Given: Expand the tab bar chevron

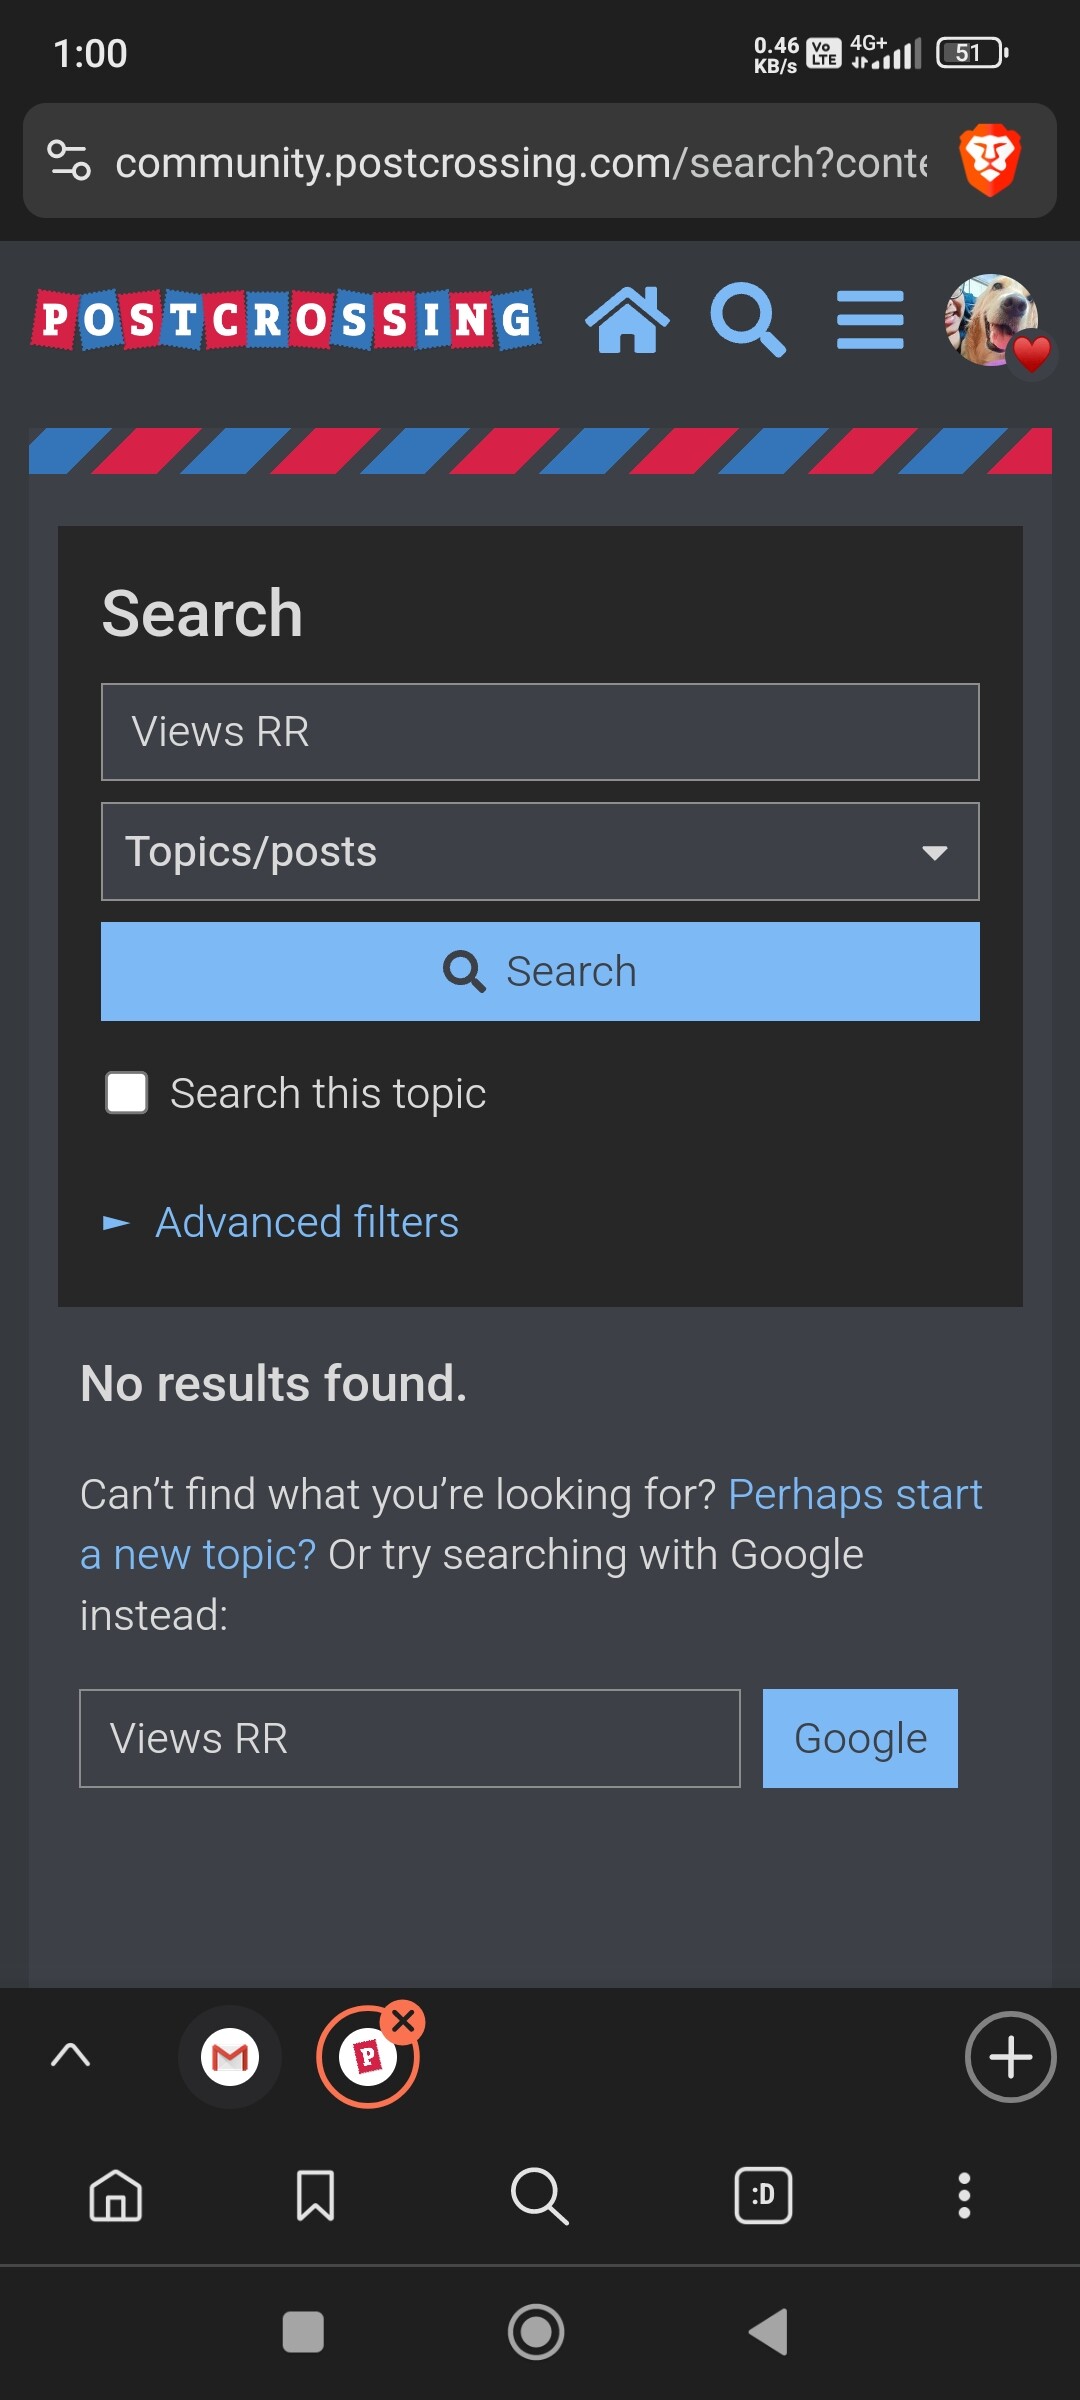Looking at the screenshot, I should 70,2056.
